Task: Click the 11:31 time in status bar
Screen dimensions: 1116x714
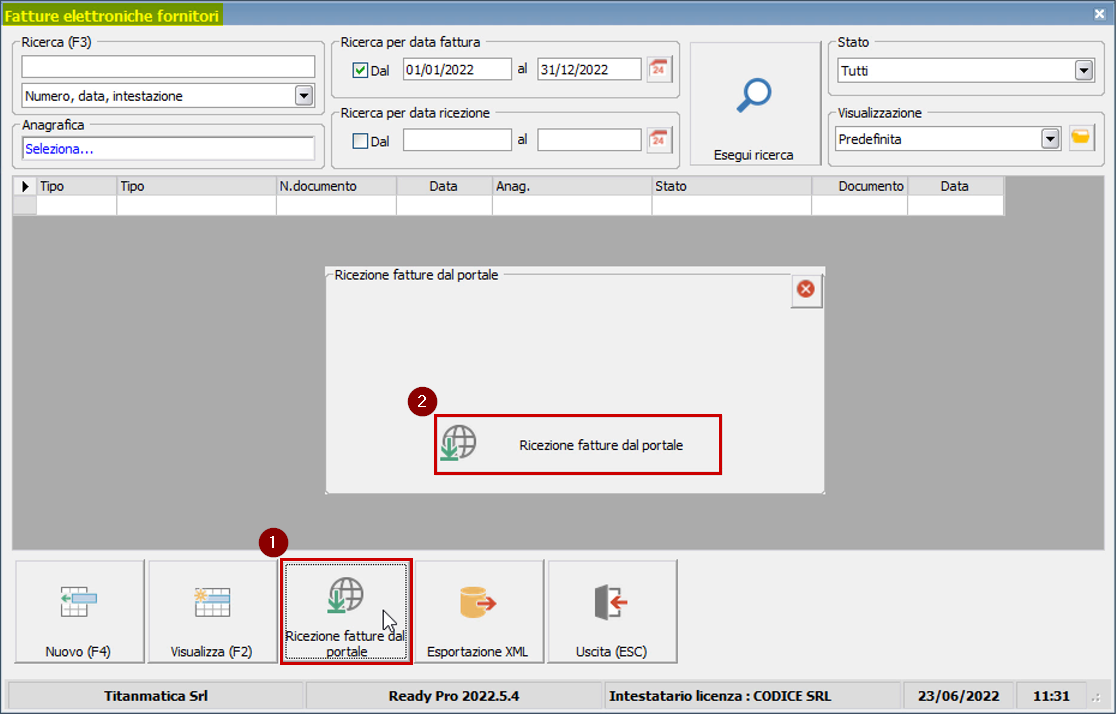Action: [1051, 696]
